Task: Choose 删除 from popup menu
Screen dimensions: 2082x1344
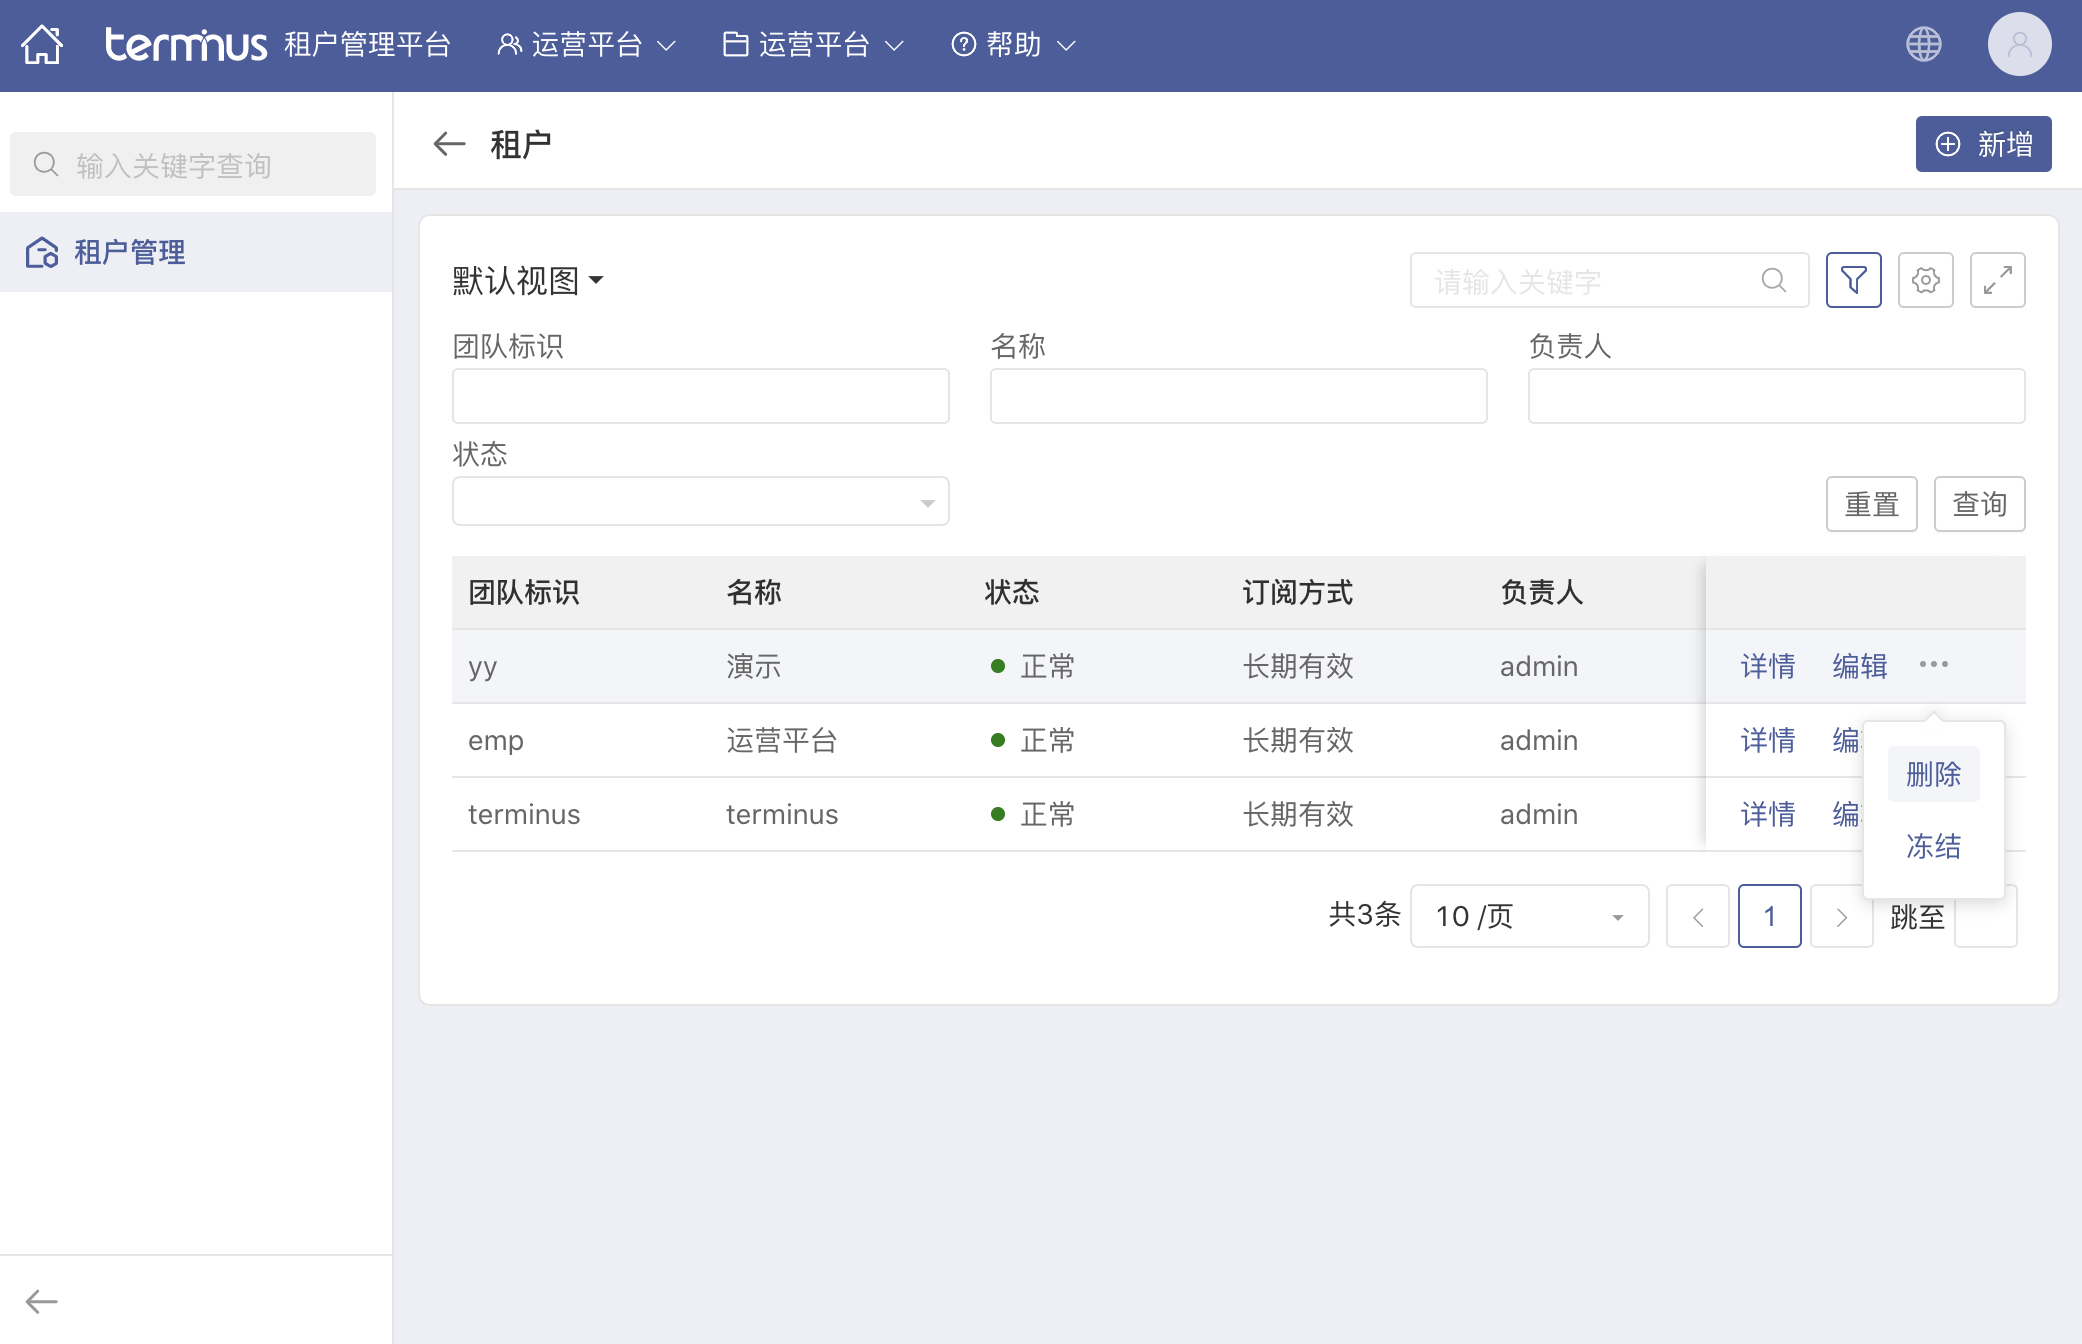Action: pyautogui.click(x=1933, y=774)
